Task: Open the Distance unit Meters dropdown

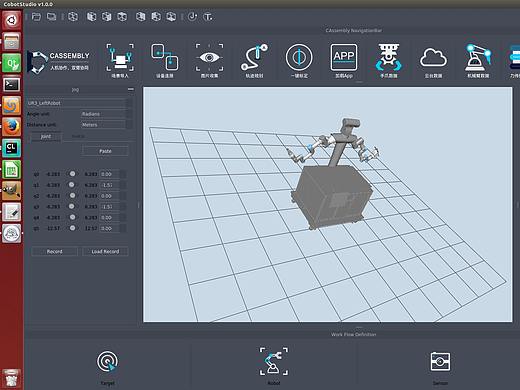Action: [x=106, y=125]
